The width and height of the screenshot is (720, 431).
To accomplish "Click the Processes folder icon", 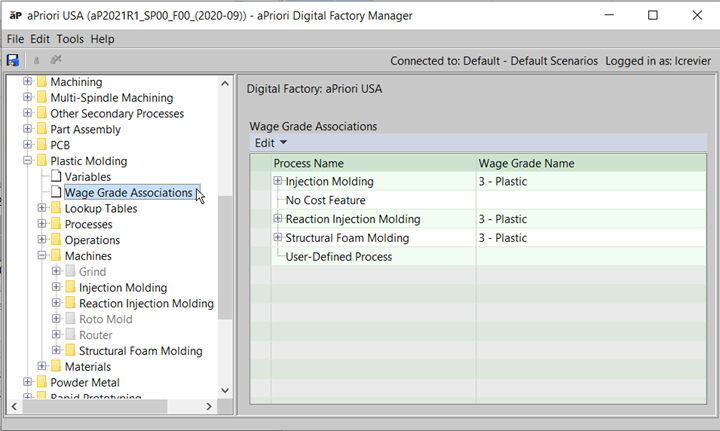I will coord(56,224).
